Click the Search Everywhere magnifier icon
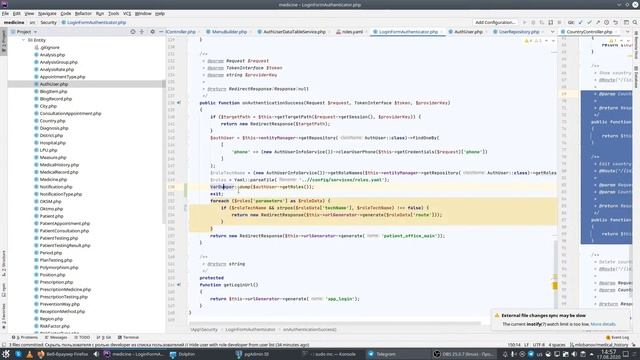This screenshot has height=360, width=640. tap(635, 22)
